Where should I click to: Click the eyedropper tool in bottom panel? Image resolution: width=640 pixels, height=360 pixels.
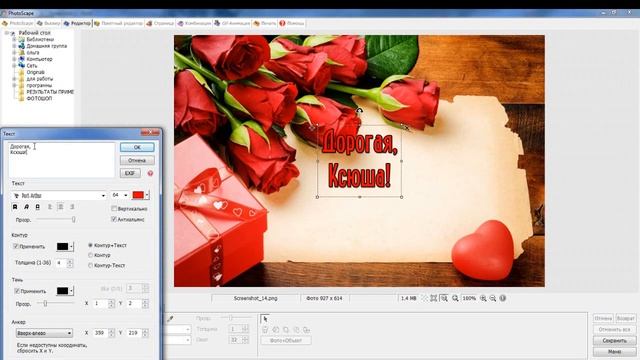170,319
